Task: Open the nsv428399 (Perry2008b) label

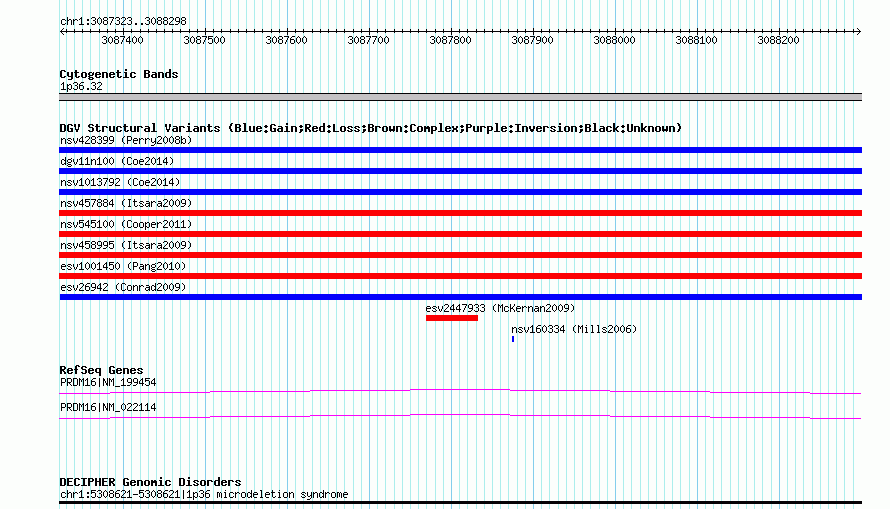Action: click(126, 140)
